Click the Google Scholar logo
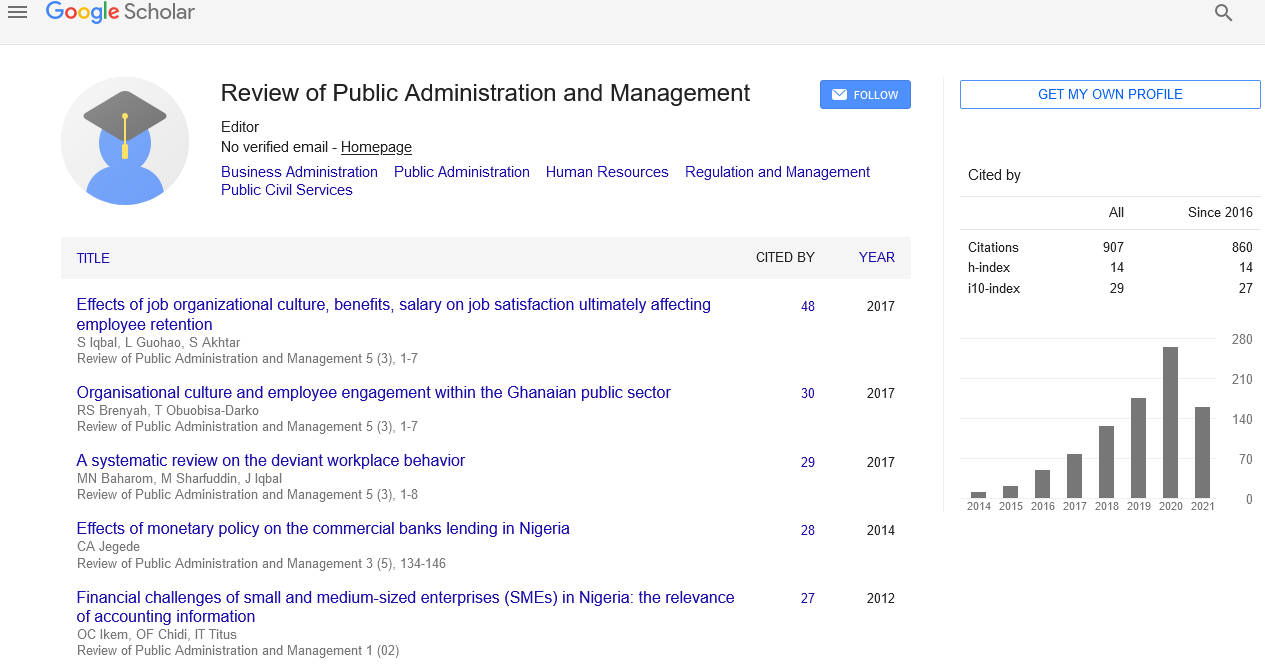The height and width of the screenshot is (667, 1265). [x=120, y=13]
